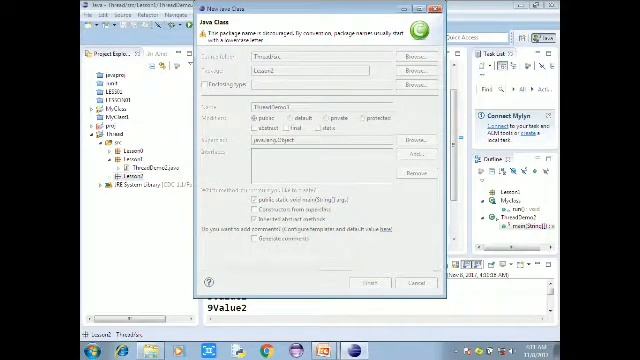Image resolution: width=640 pixels, height=360 pixels.
Task: Toggle public static void main method stub checkbox
Action: (x=254, y=200)
